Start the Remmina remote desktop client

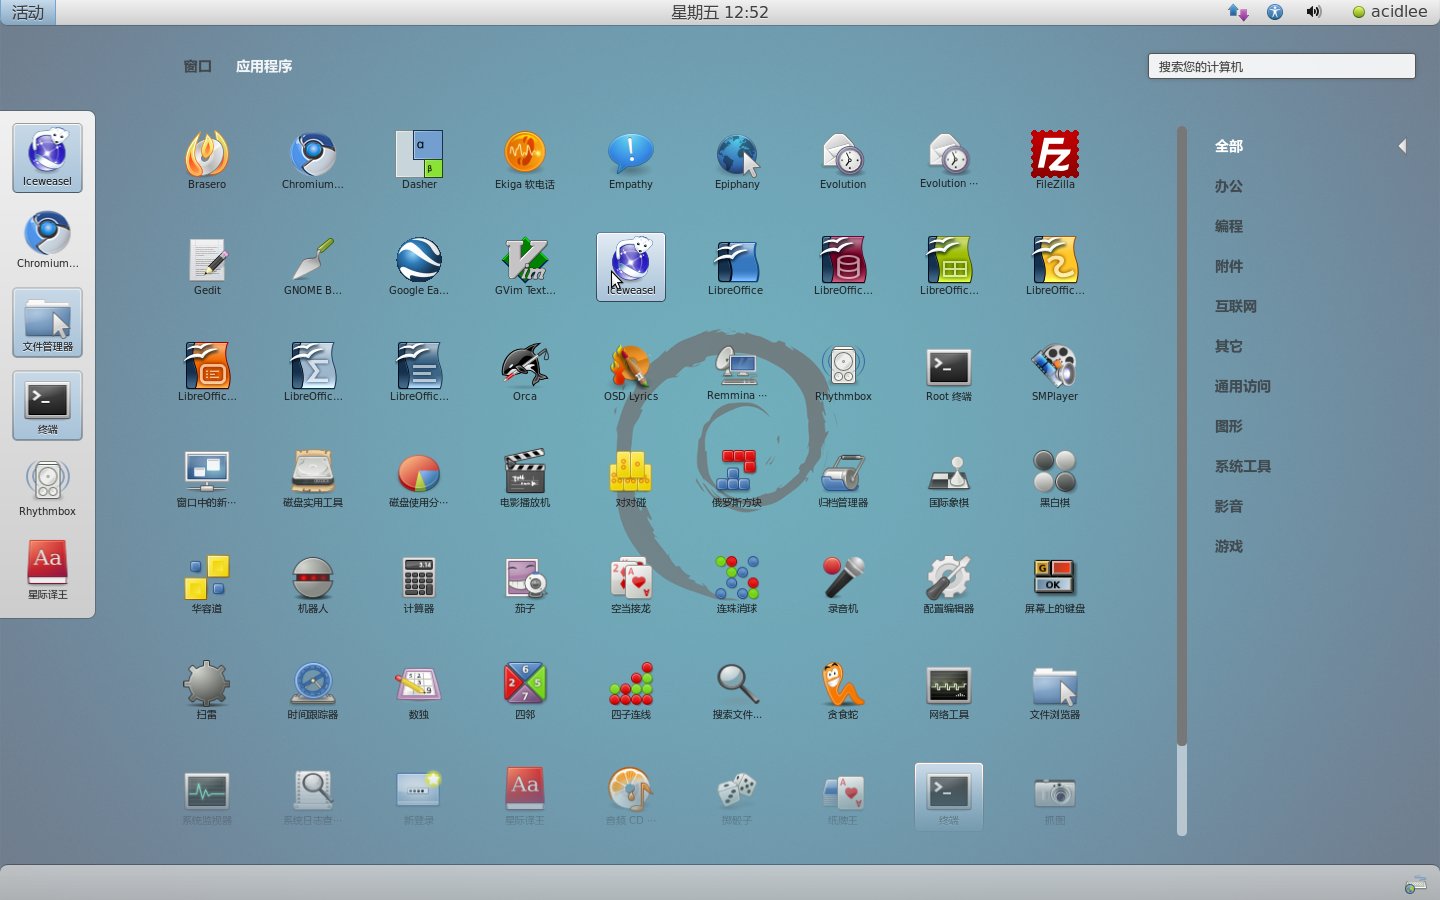pyautogui.click(x=737, y=372)
